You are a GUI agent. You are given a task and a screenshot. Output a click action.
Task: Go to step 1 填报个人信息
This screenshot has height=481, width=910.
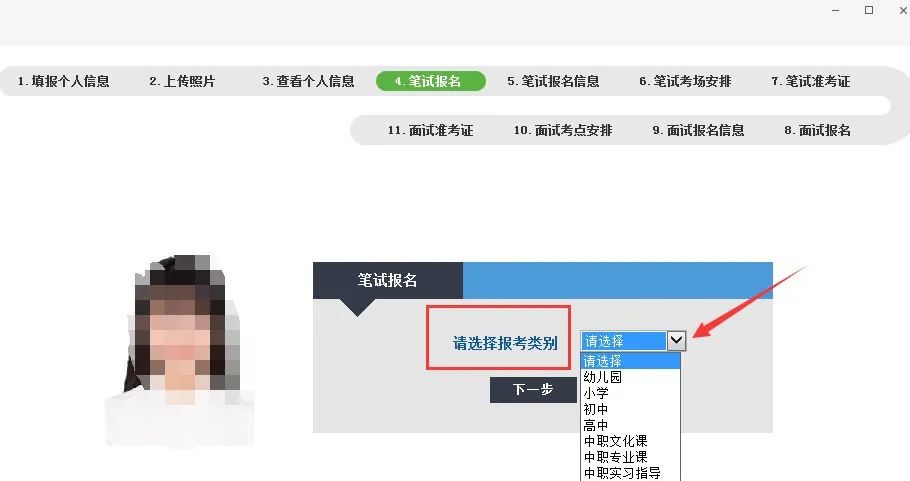63,81
